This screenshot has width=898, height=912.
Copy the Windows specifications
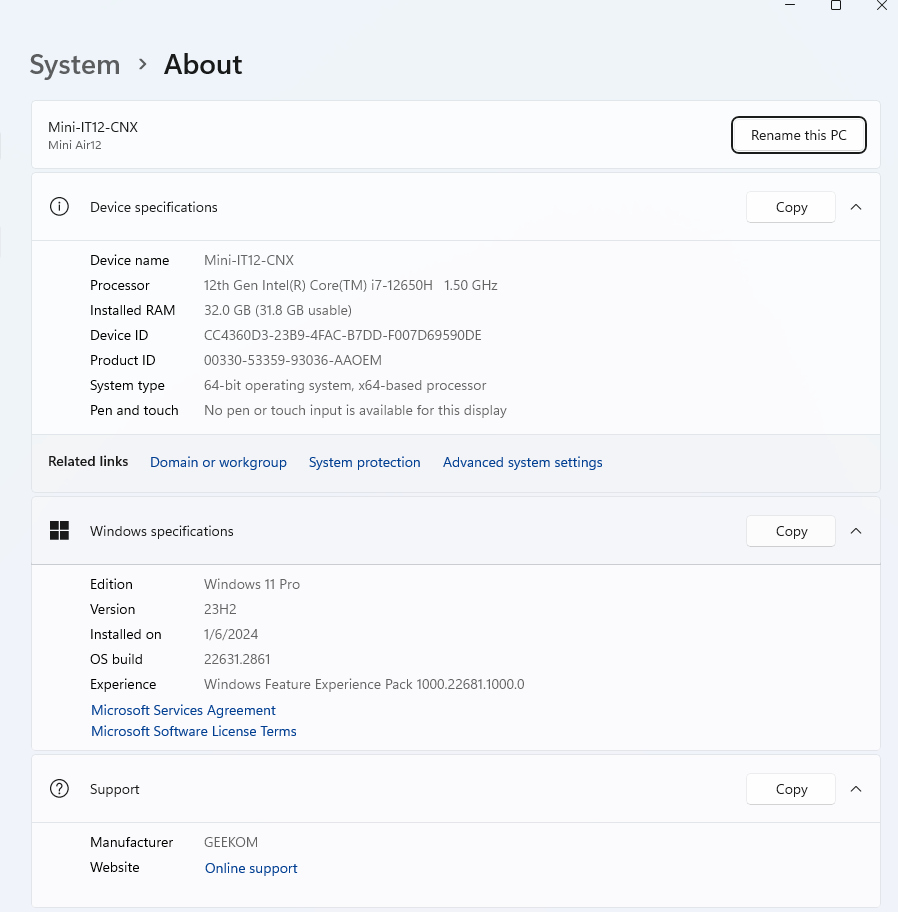pyautogui.click(x=791, y=531)
